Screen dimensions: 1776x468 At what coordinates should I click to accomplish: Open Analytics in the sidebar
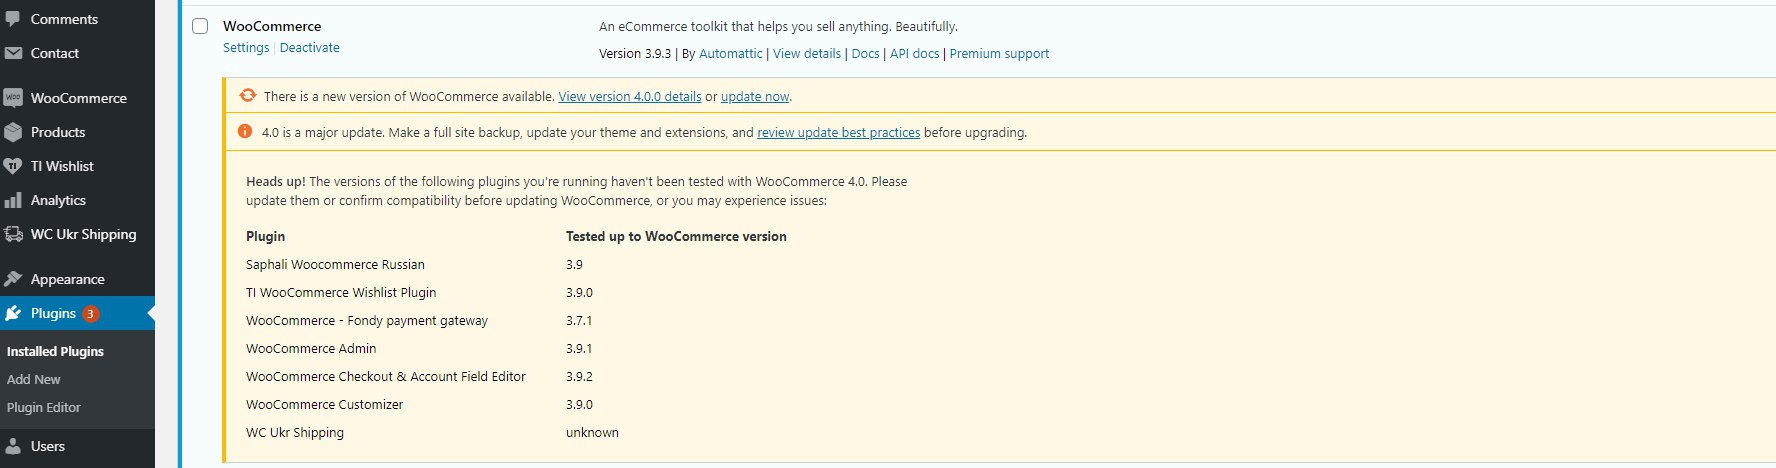tap(58, 200)
